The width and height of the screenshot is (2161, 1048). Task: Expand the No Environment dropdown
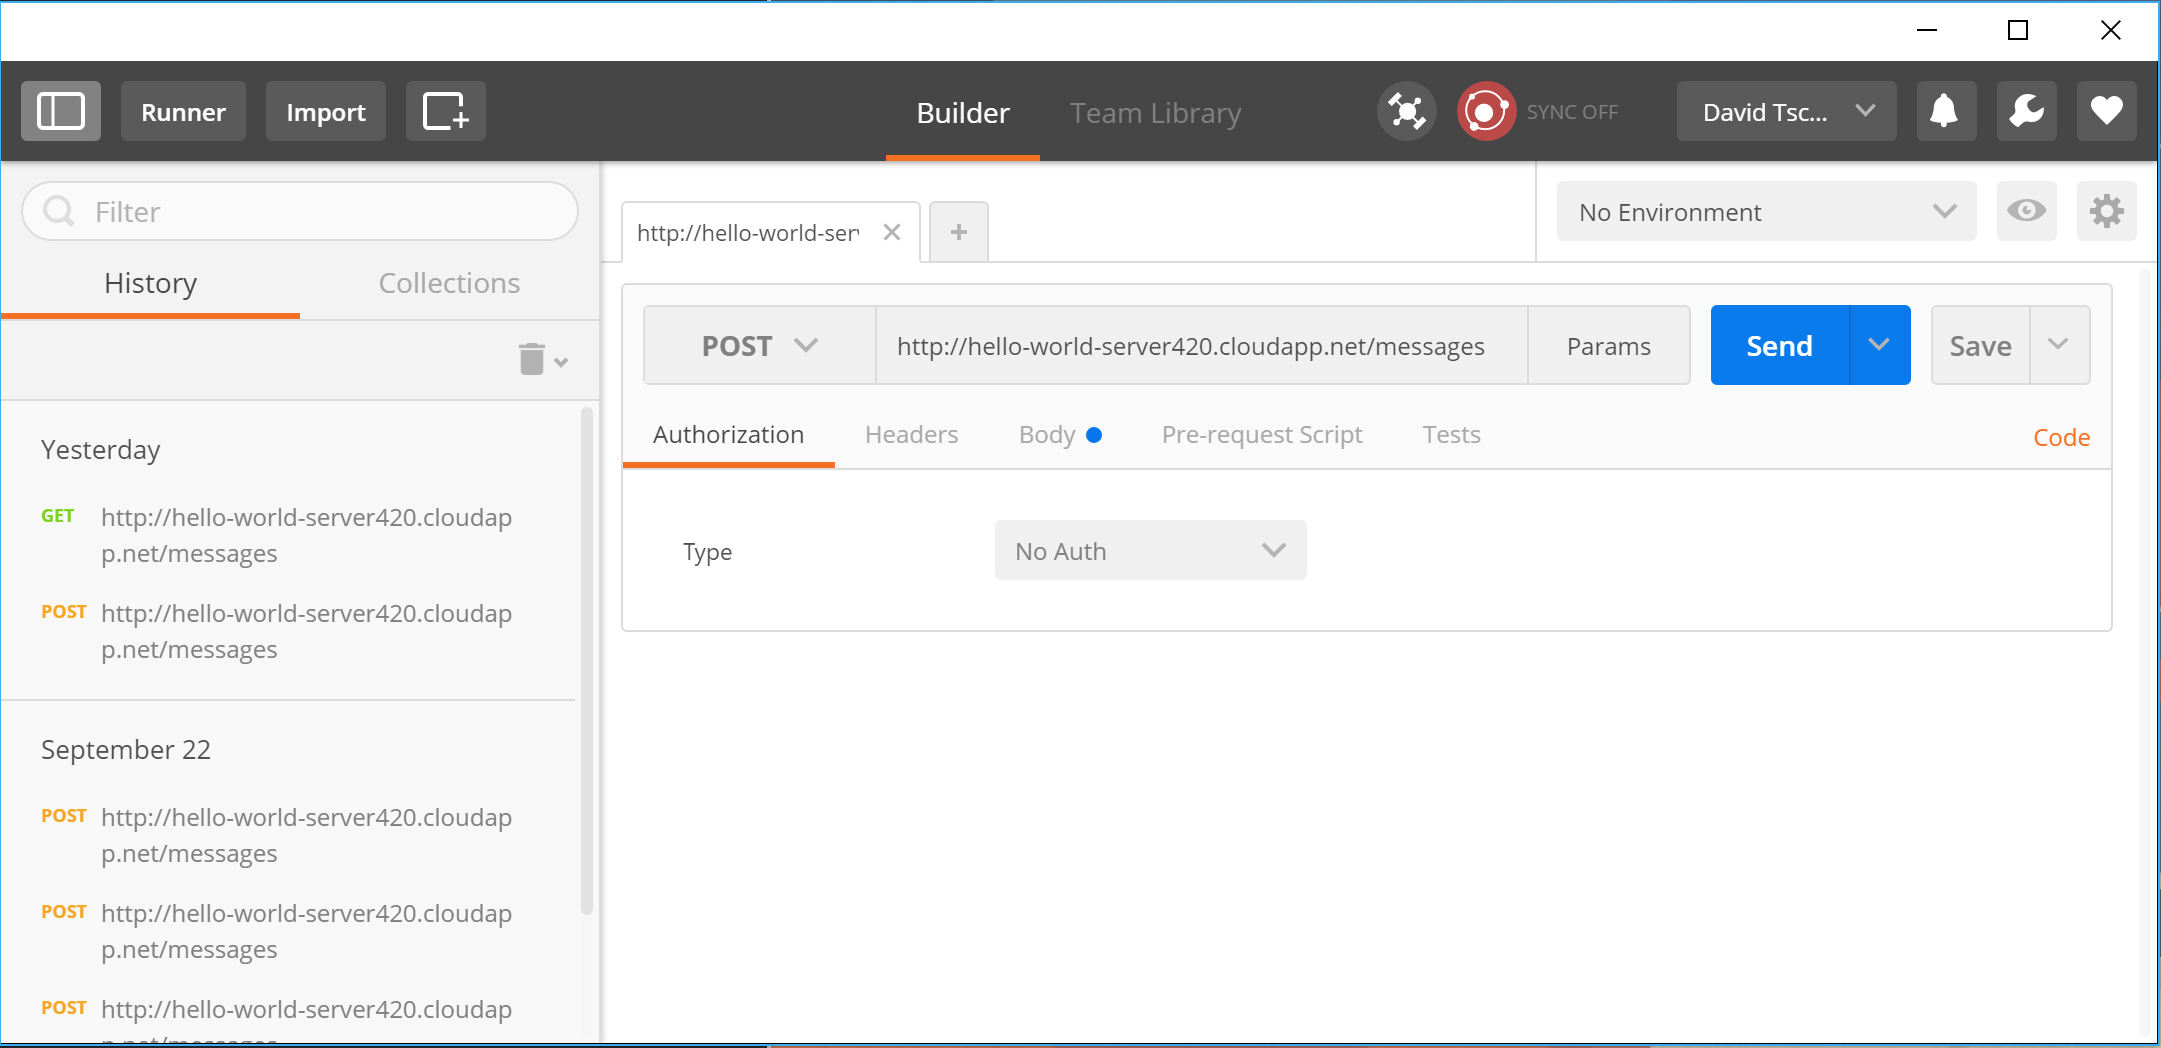[x=1766, y=211]
